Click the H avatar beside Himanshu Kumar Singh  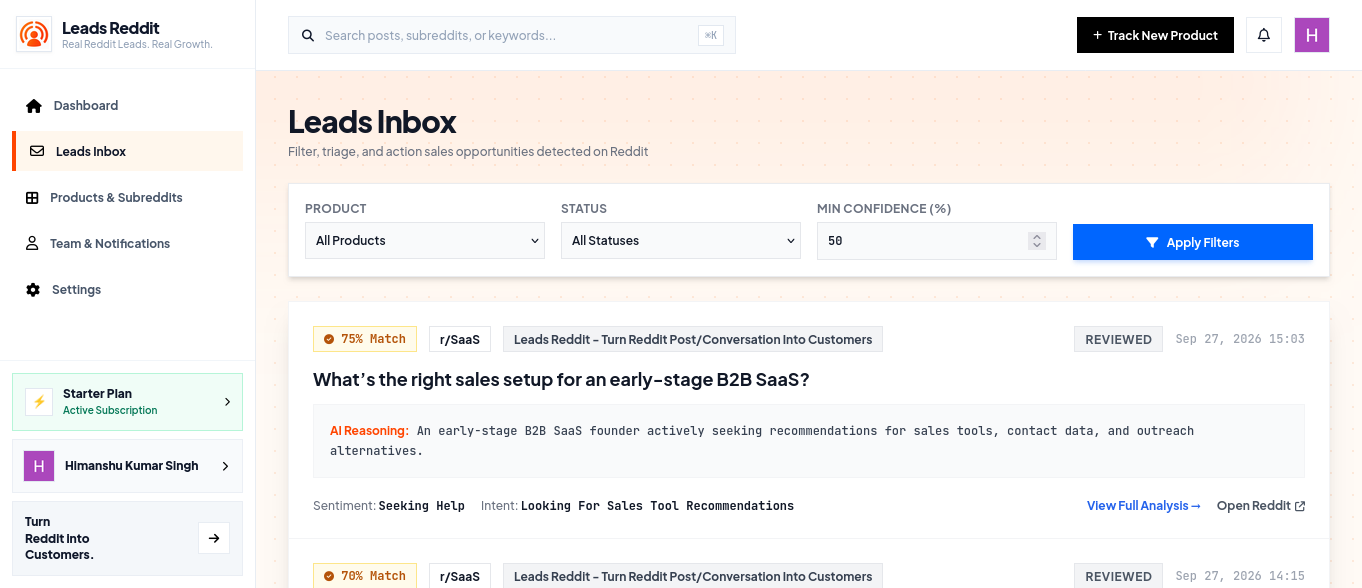point(39,466)
